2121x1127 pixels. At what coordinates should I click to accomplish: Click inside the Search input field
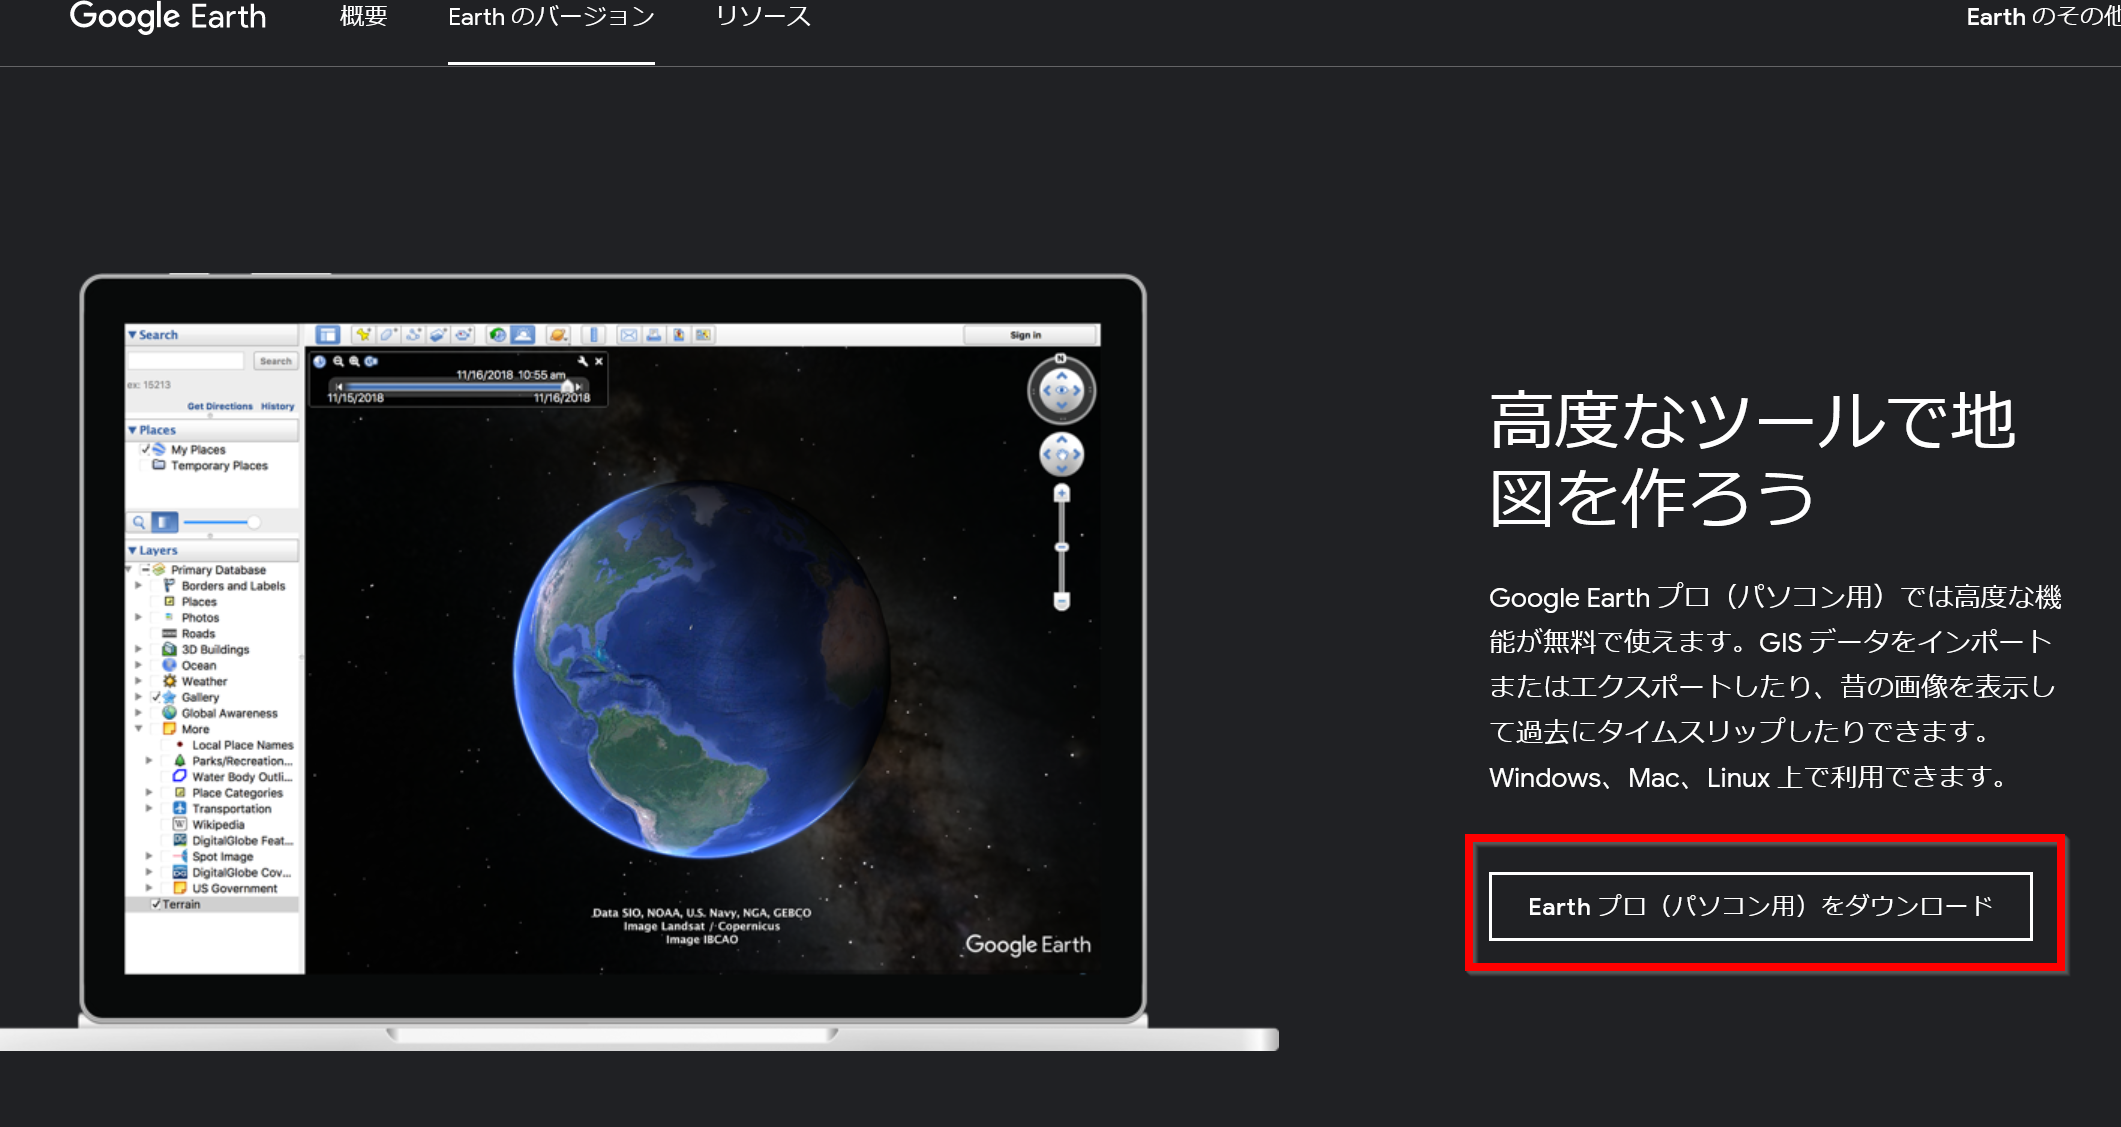[186, 361]
